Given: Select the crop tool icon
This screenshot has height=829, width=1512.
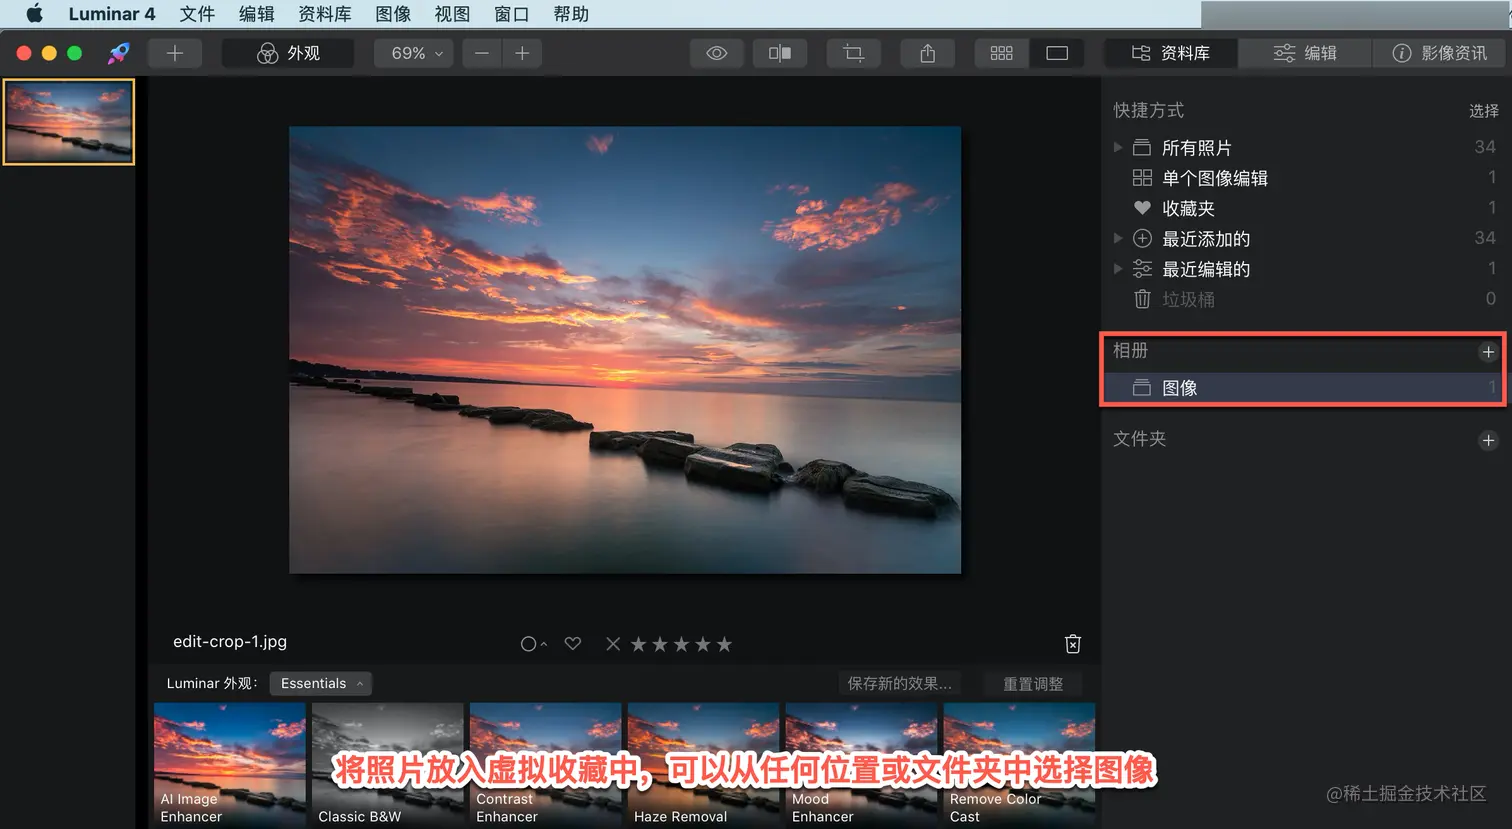Looking at the screenshot, I should coord(853,53).
